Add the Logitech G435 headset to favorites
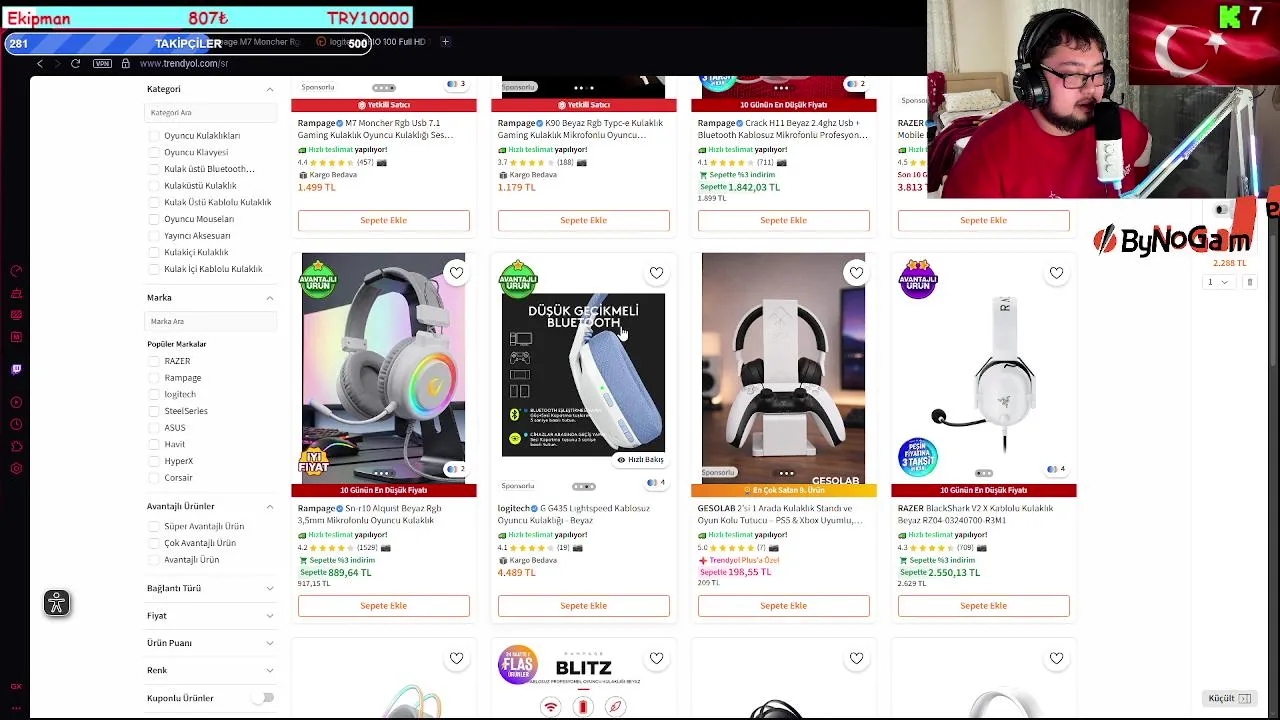Screen dimensions: 1280x720 pyautogui.click(x=656, y=273)
